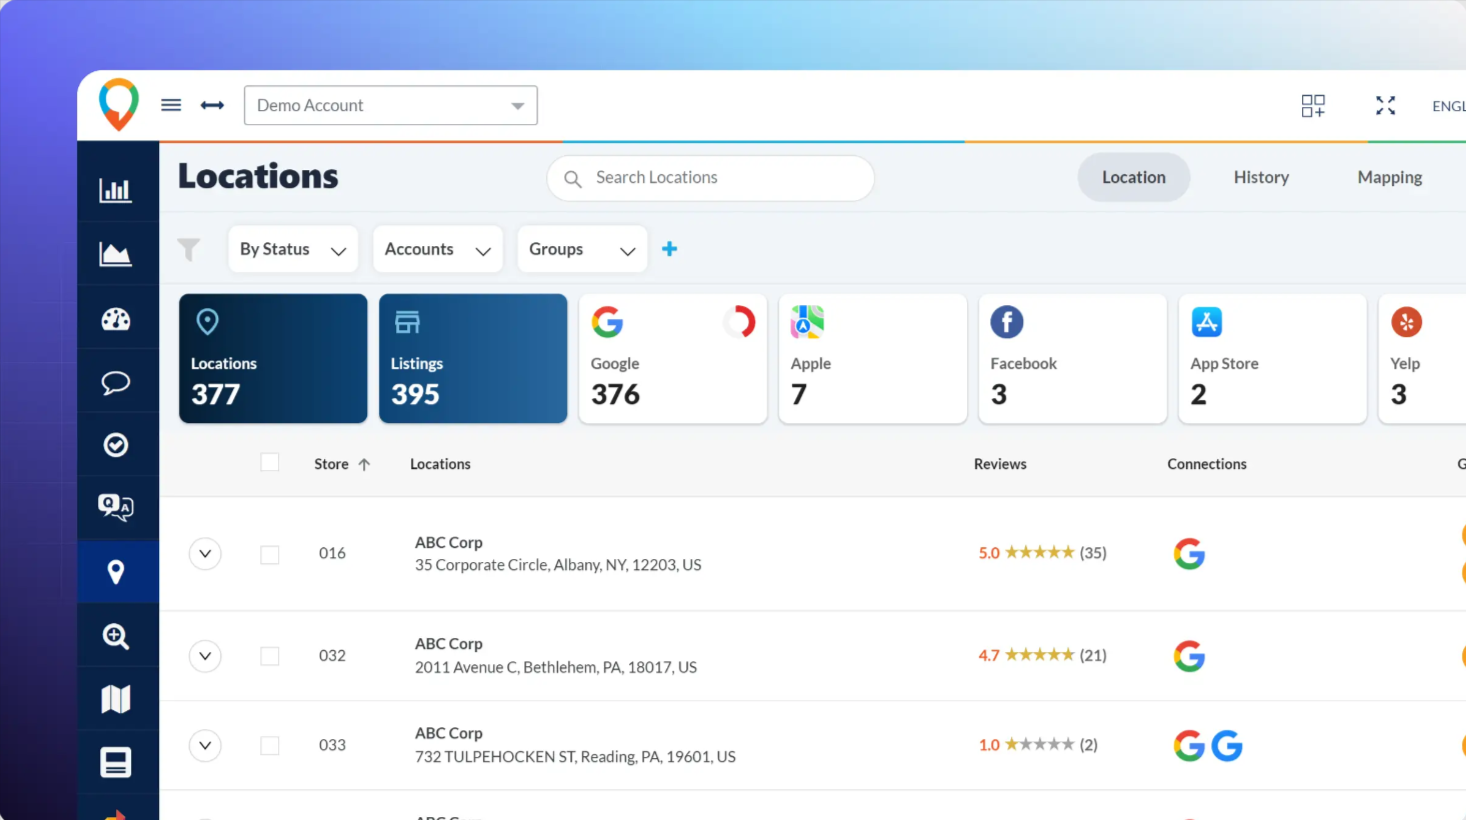1466x820 pixels.
Task: Click the address 2011 Avenue C, Bethlehem
Action: 556,667
